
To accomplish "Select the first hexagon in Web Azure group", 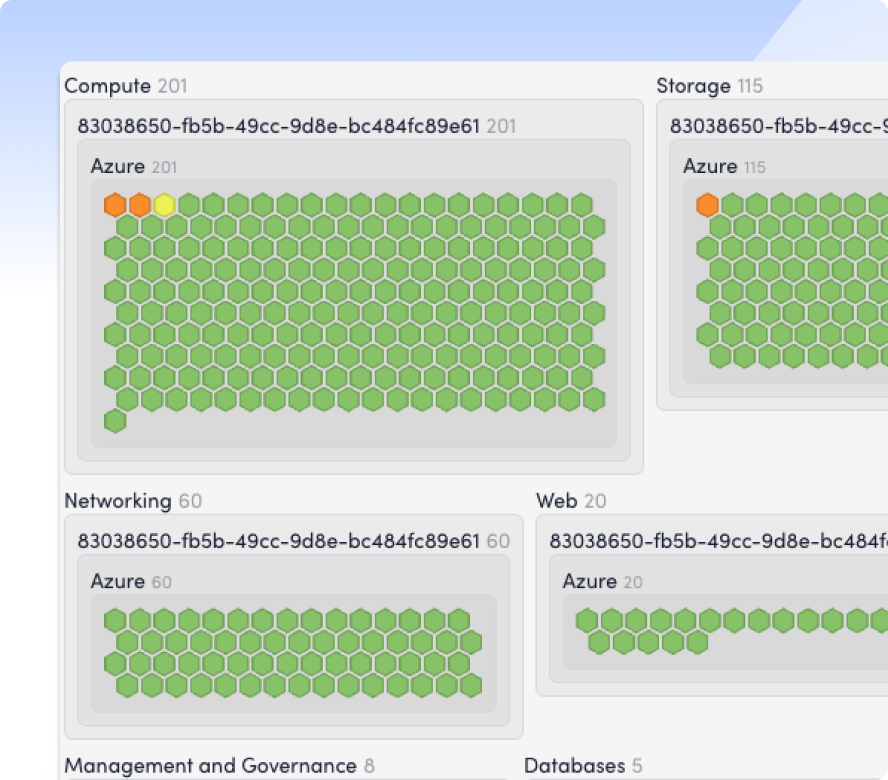I will tap(587, 620).
